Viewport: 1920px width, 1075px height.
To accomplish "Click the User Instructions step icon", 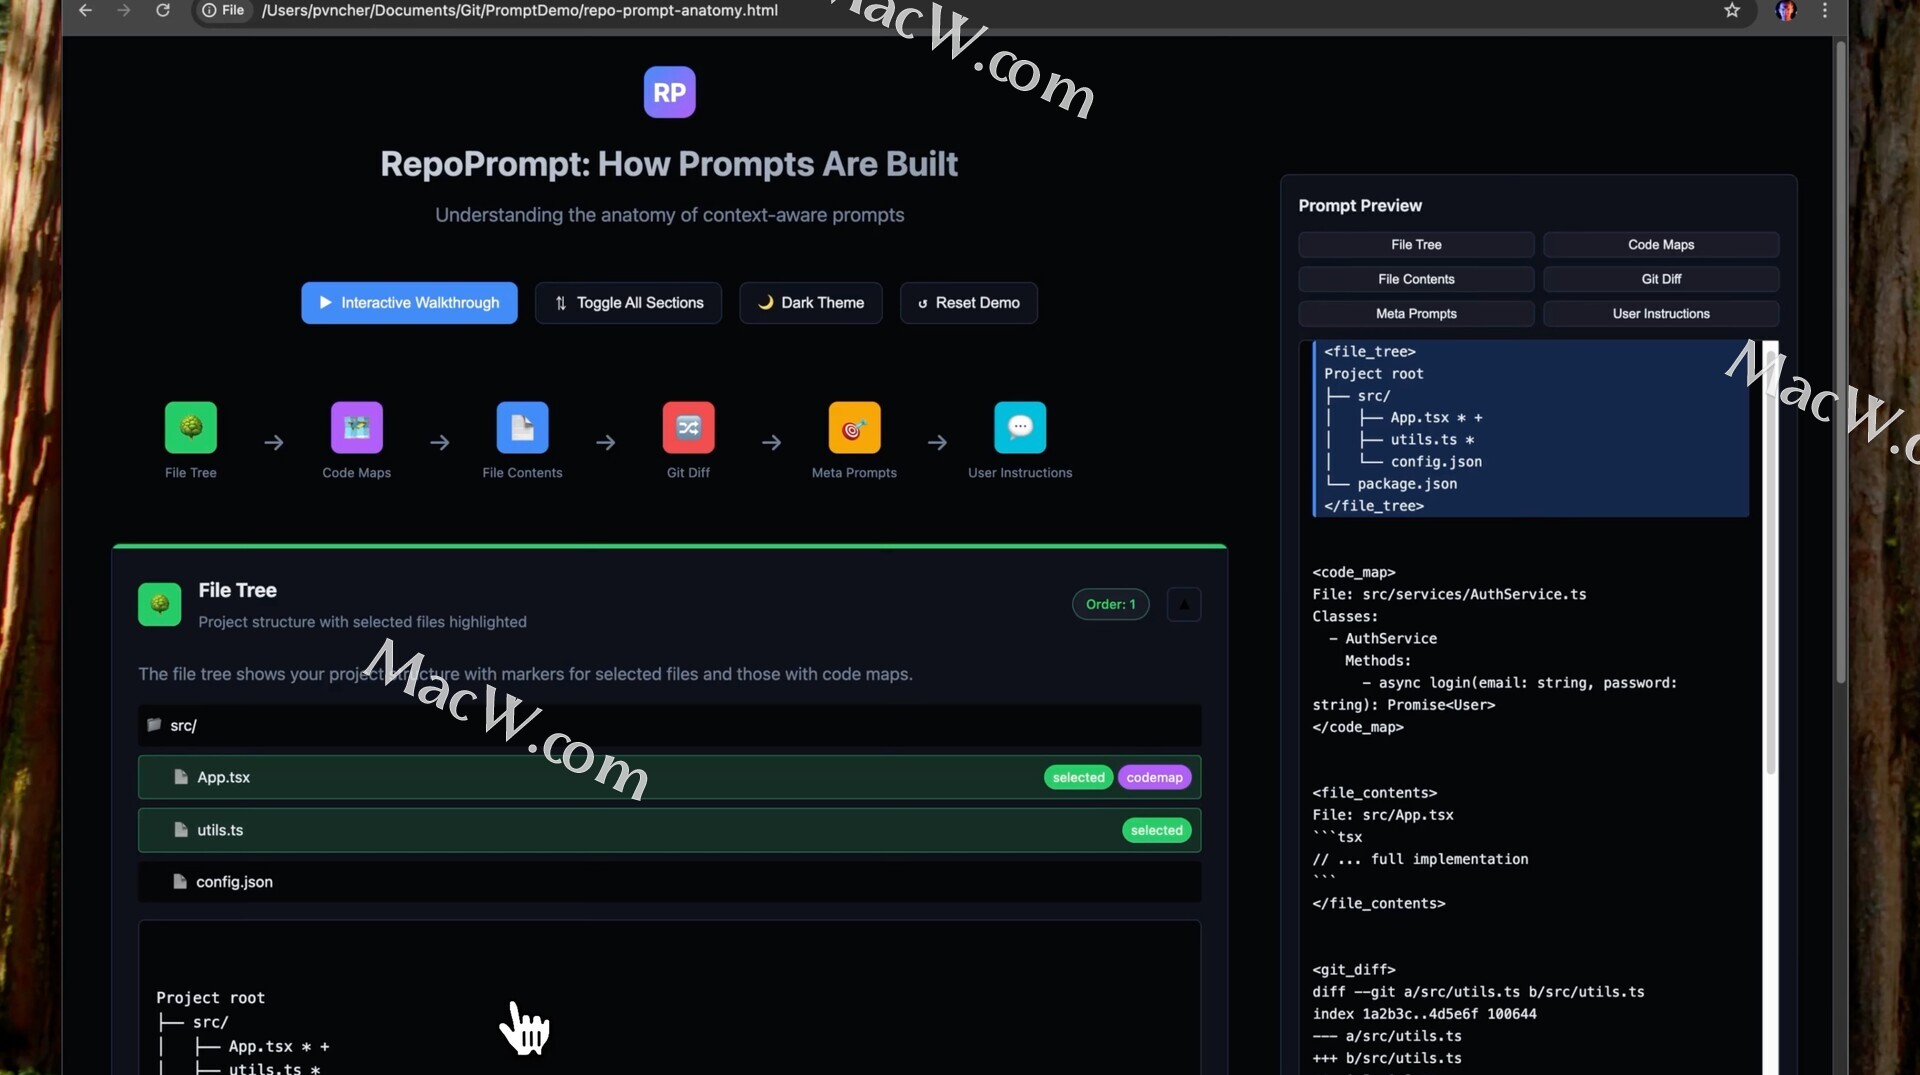I will tap(1019, 428).
